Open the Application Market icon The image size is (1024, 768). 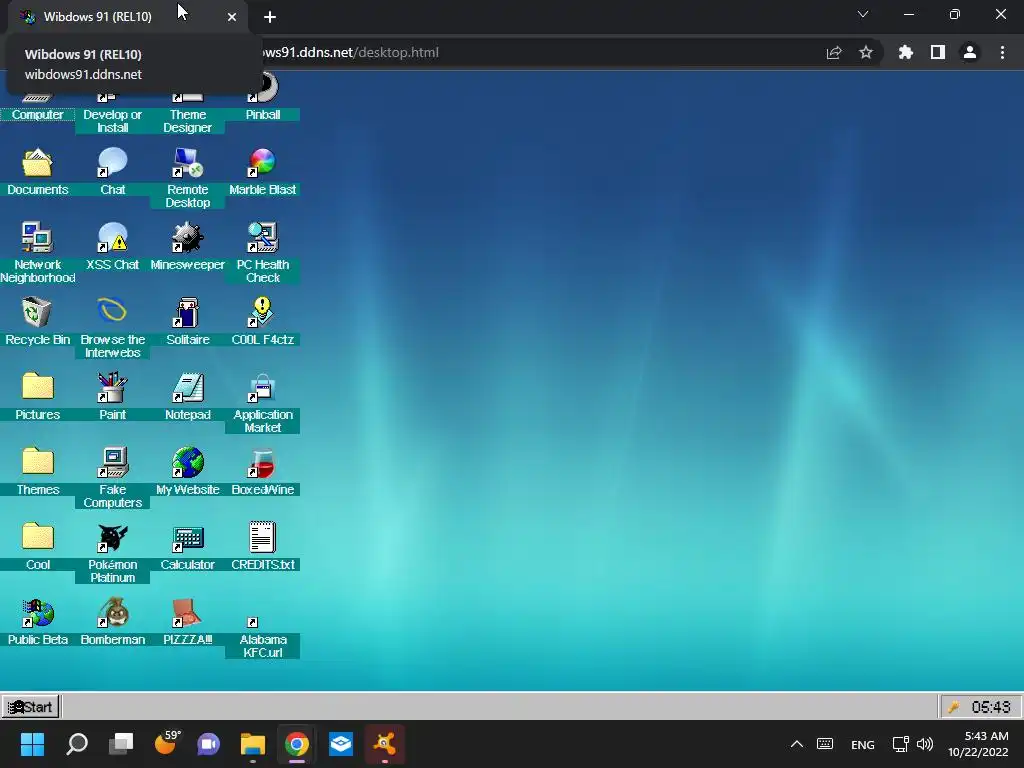pos(263,388)
